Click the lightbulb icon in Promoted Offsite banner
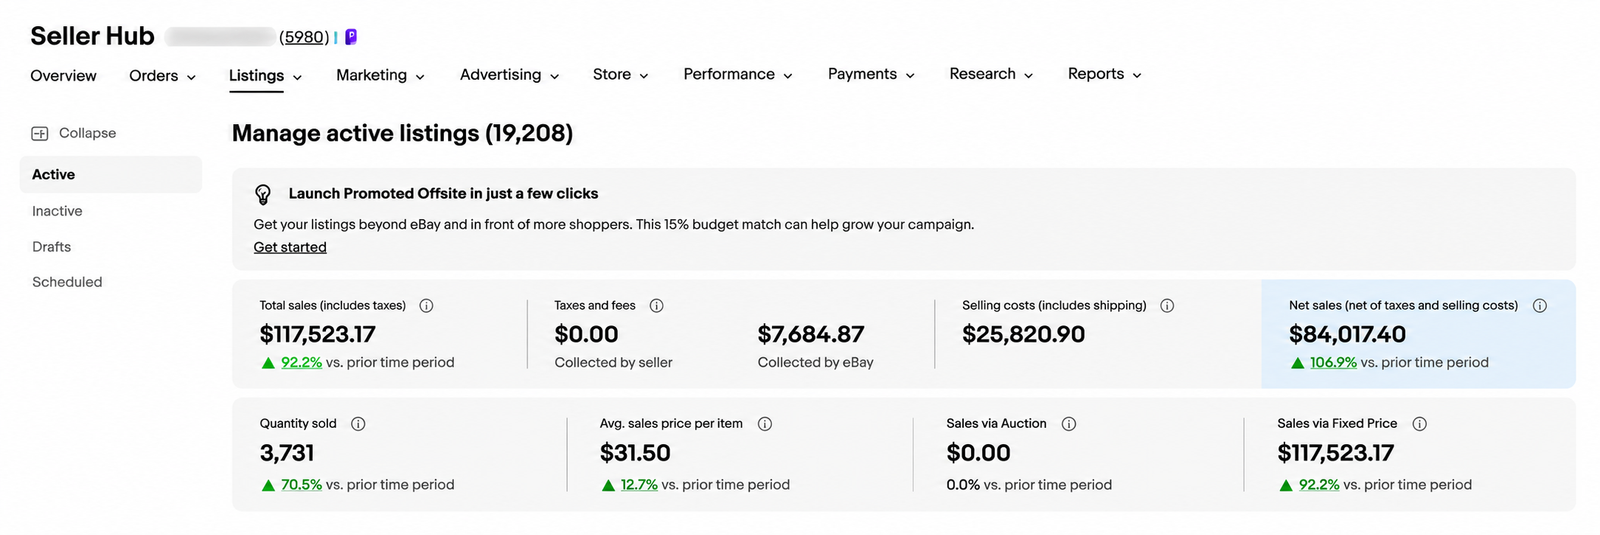1600x535 pixels. click(x=263, y=194)
